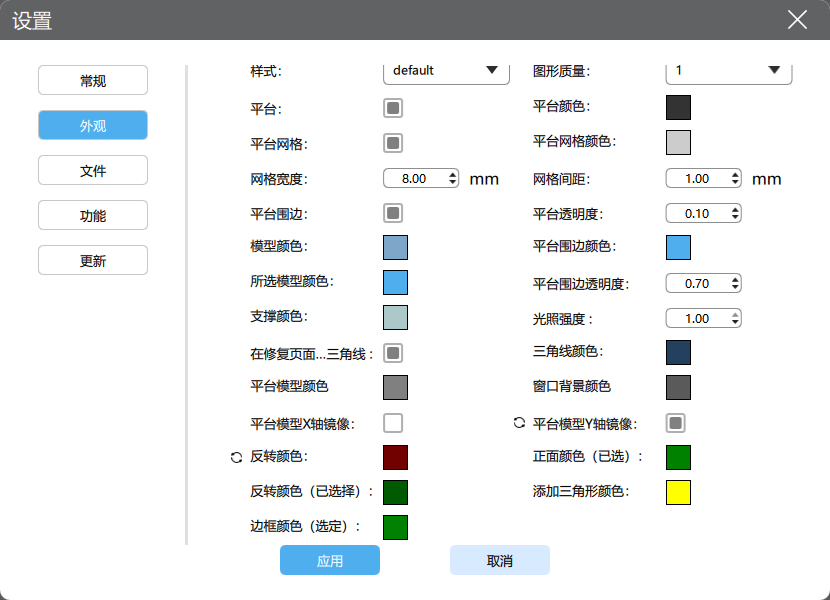Click the 应用 button
The width and height of the screenshot is (830, 600).
329,561
